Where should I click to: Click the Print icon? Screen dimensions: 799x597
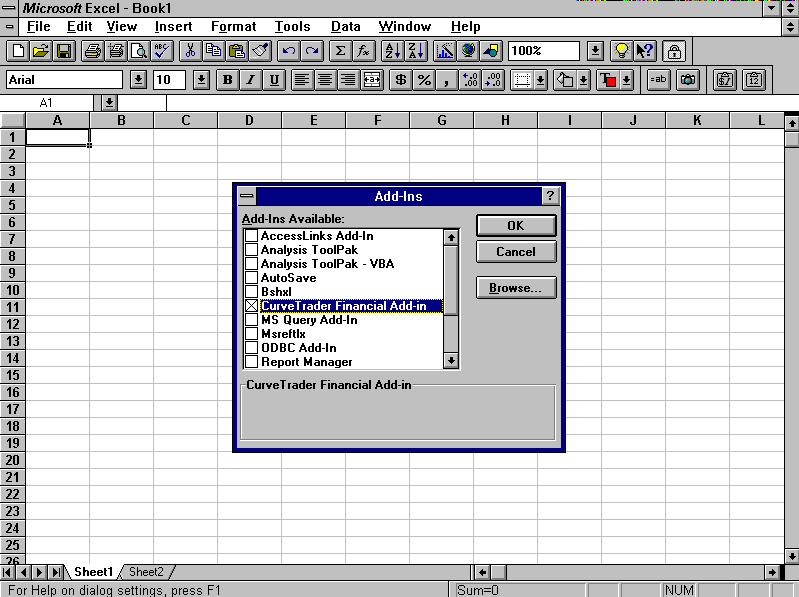point(93,51)
